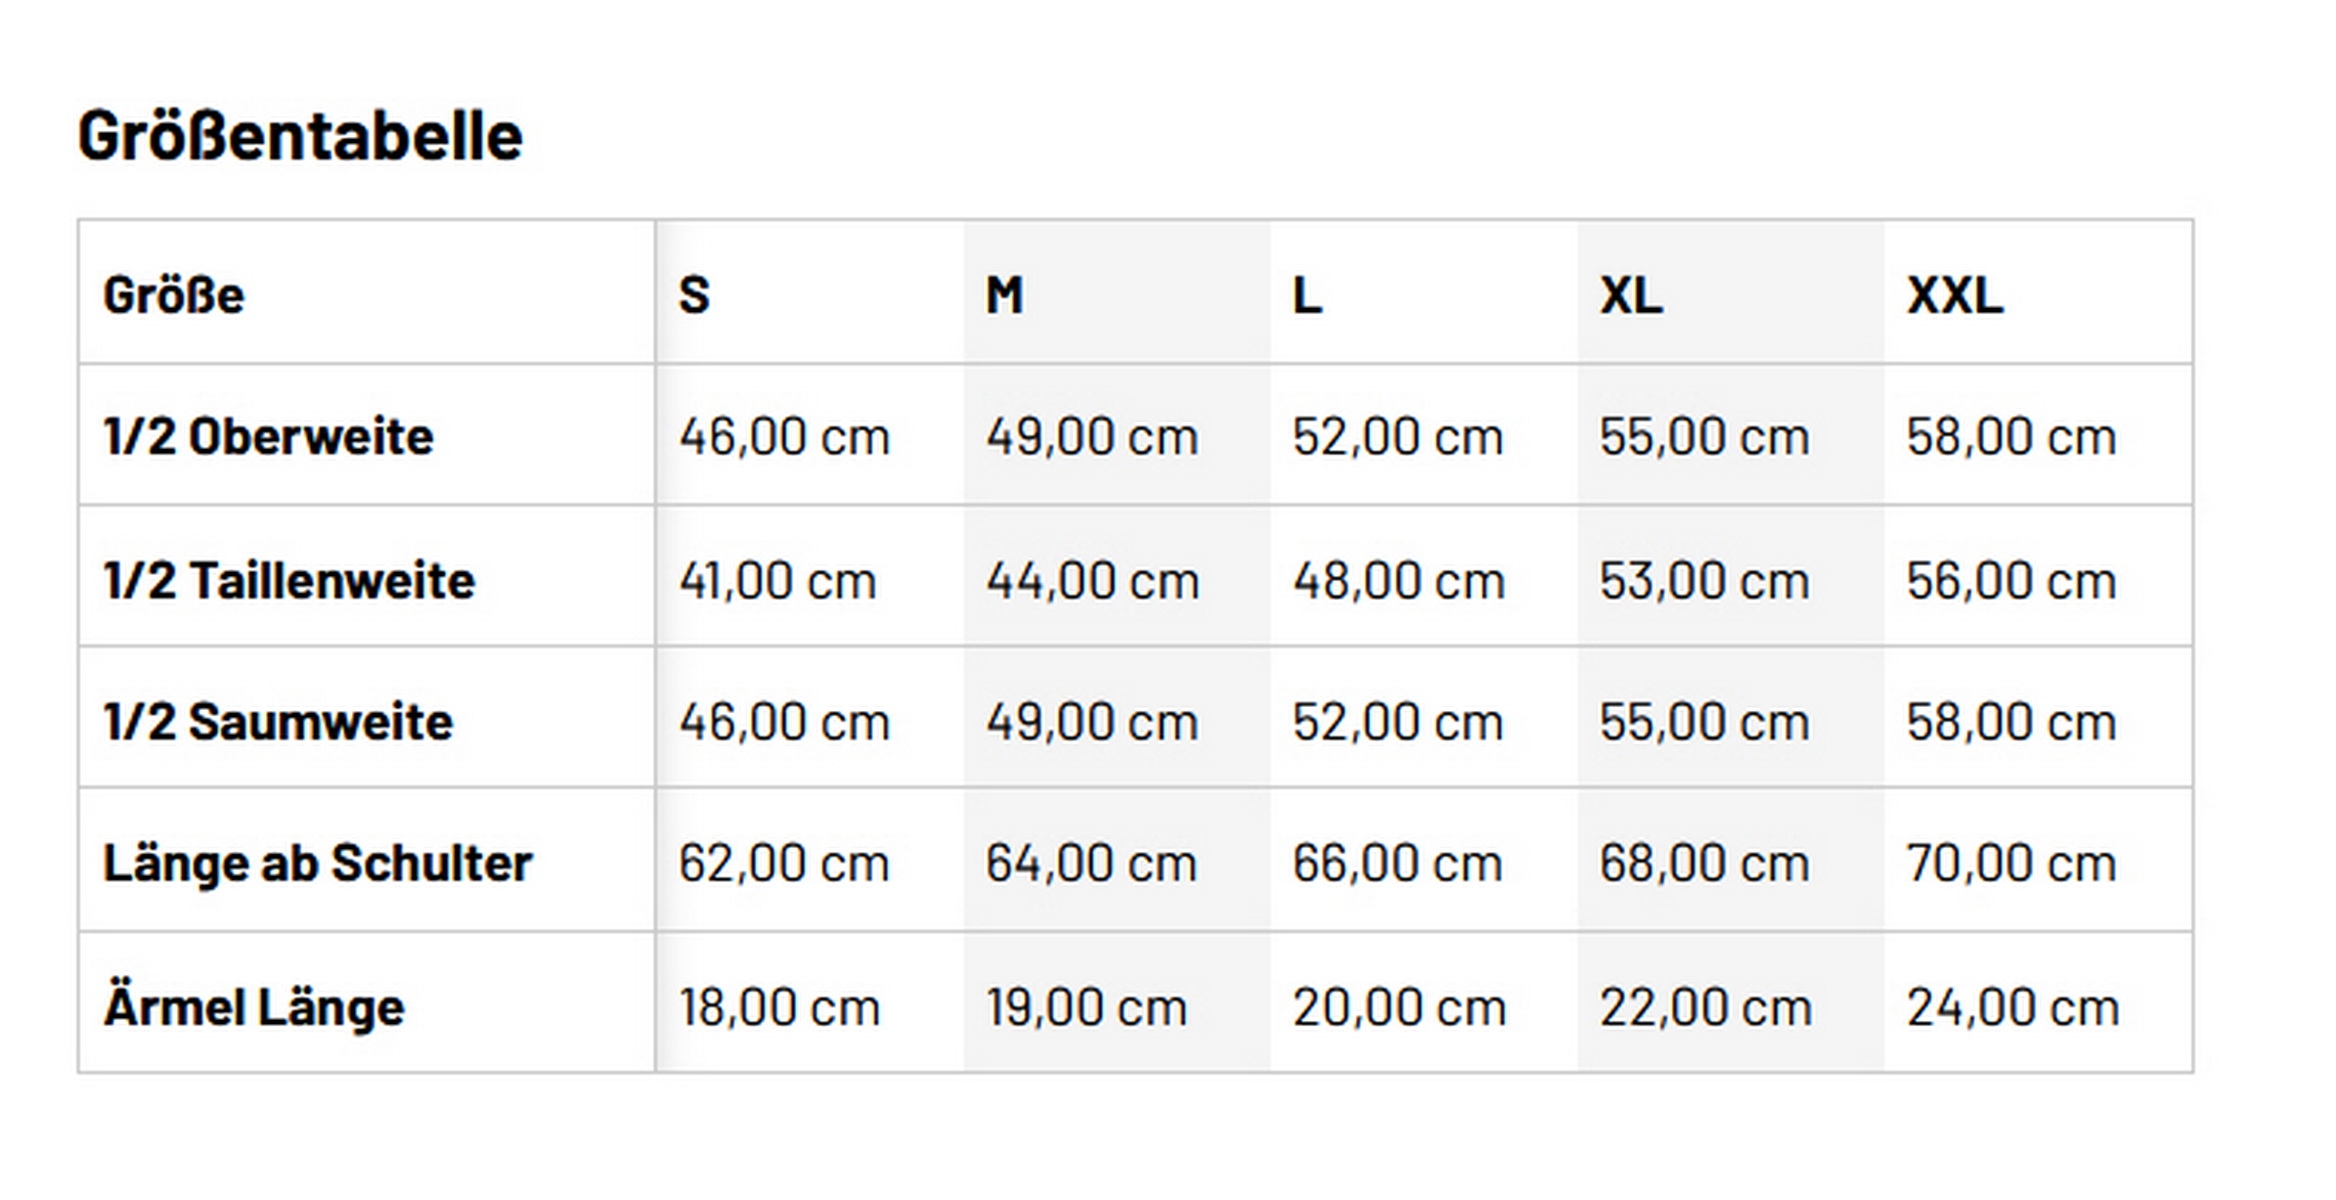Image resolution: width=2336 pixels, height=1200 pixels.
Task: Click the 48,00 cm Taillenweite value
Action: pos(1398,581)
